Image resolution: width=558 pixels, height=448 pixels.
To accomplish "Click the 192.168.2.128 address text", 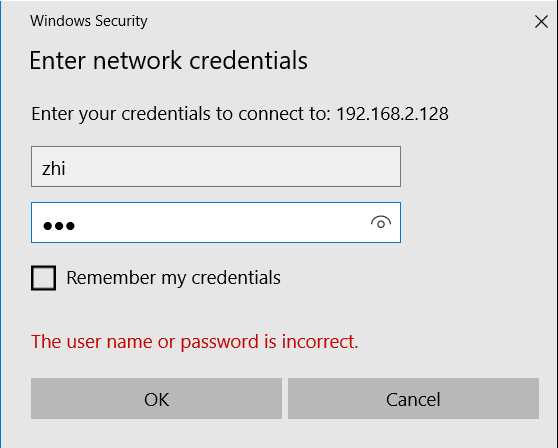I will tap(392, 114).
